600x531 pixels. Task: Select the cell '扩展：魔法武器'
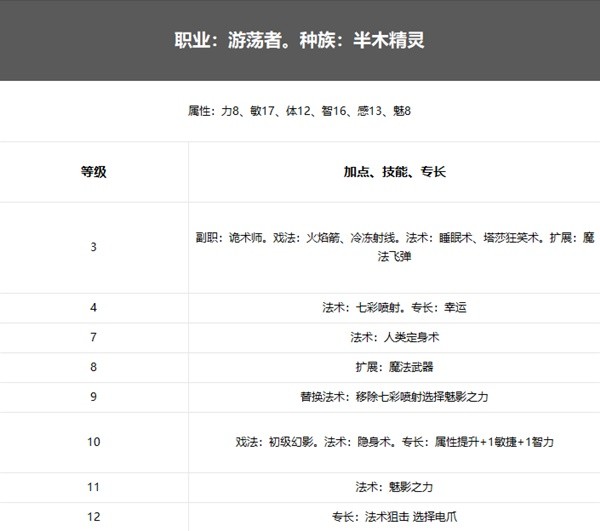(395, 367)
